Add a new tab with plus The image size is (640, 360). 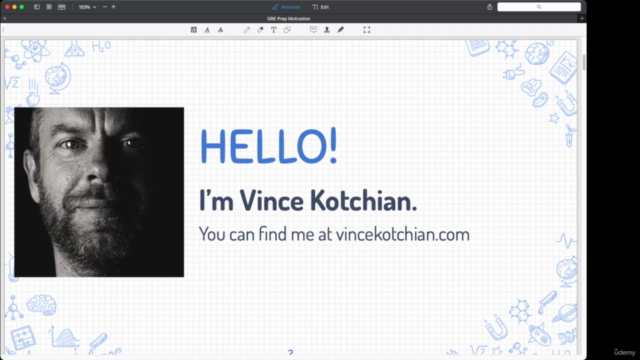pyautogui.click(x=582, y=18)
